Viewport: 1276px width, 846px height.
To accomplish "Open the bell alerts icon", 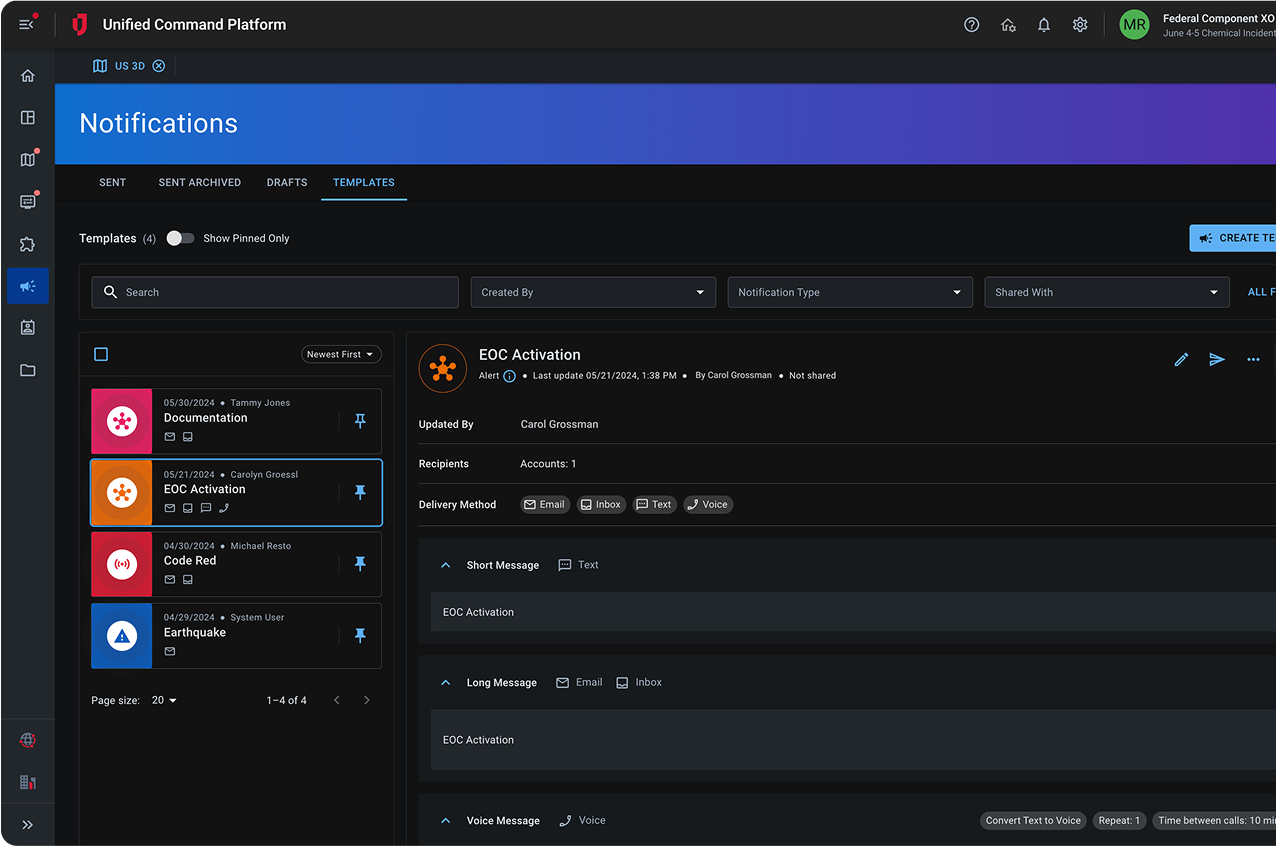I will tap(1043, 25).
